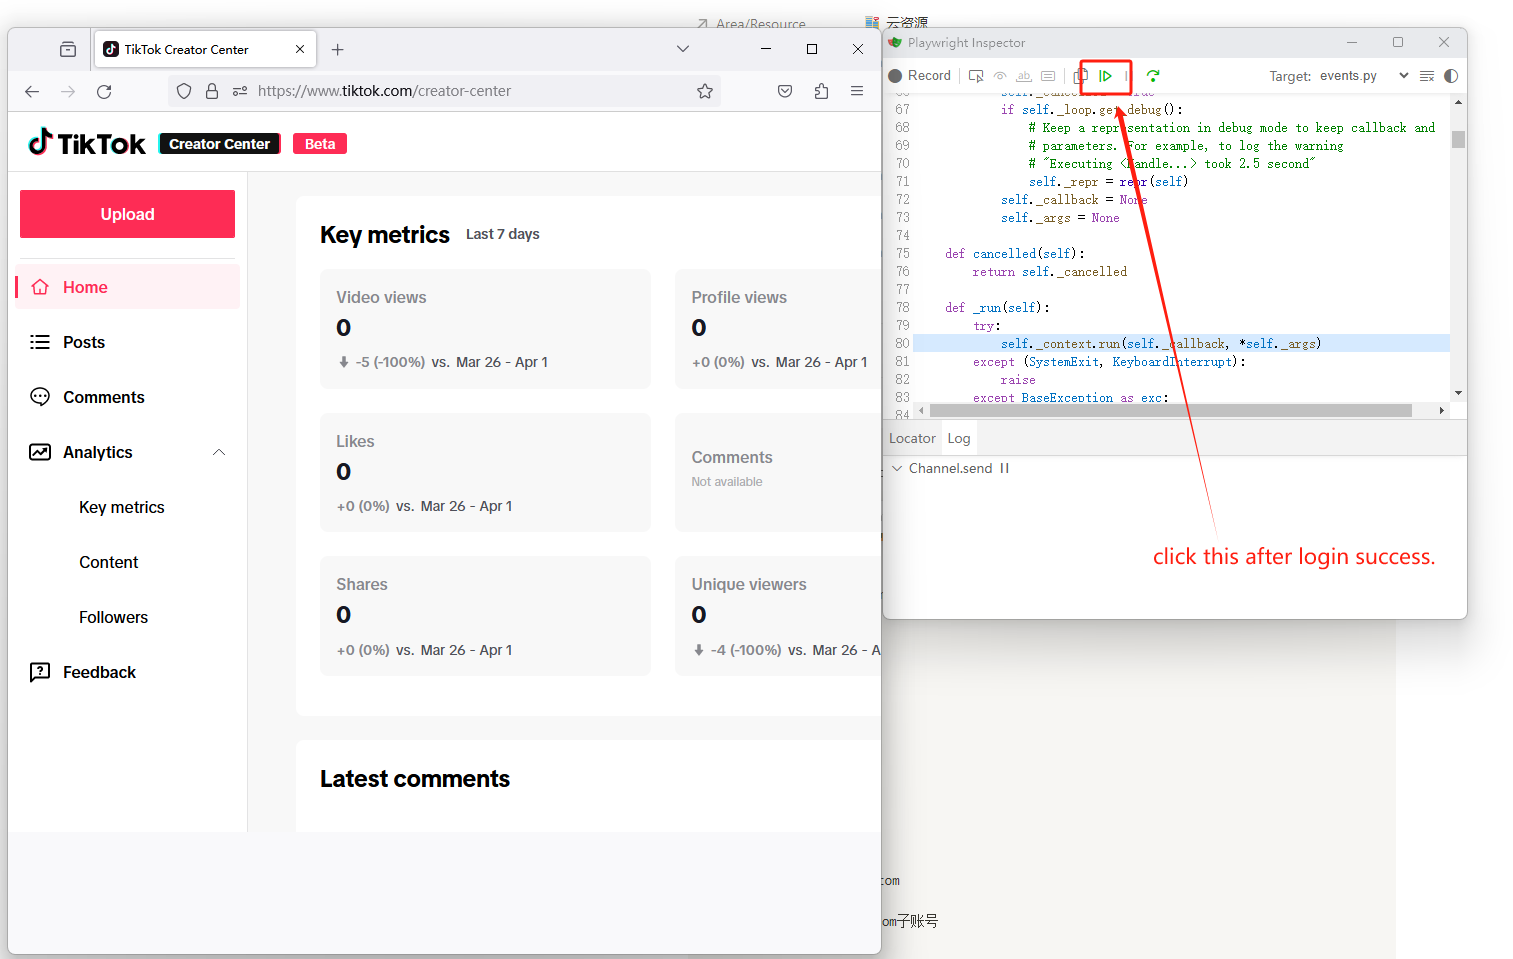This screenshot has width=1513, height=959.
Task: Click the Save to Pocket icon
Action: tap(785, 91)
